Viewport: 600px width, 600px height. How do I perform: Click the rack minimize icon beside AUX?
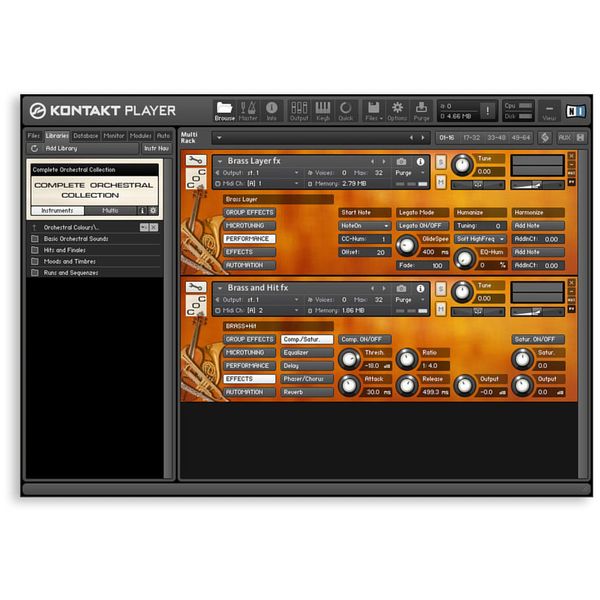tap(580, 137)
